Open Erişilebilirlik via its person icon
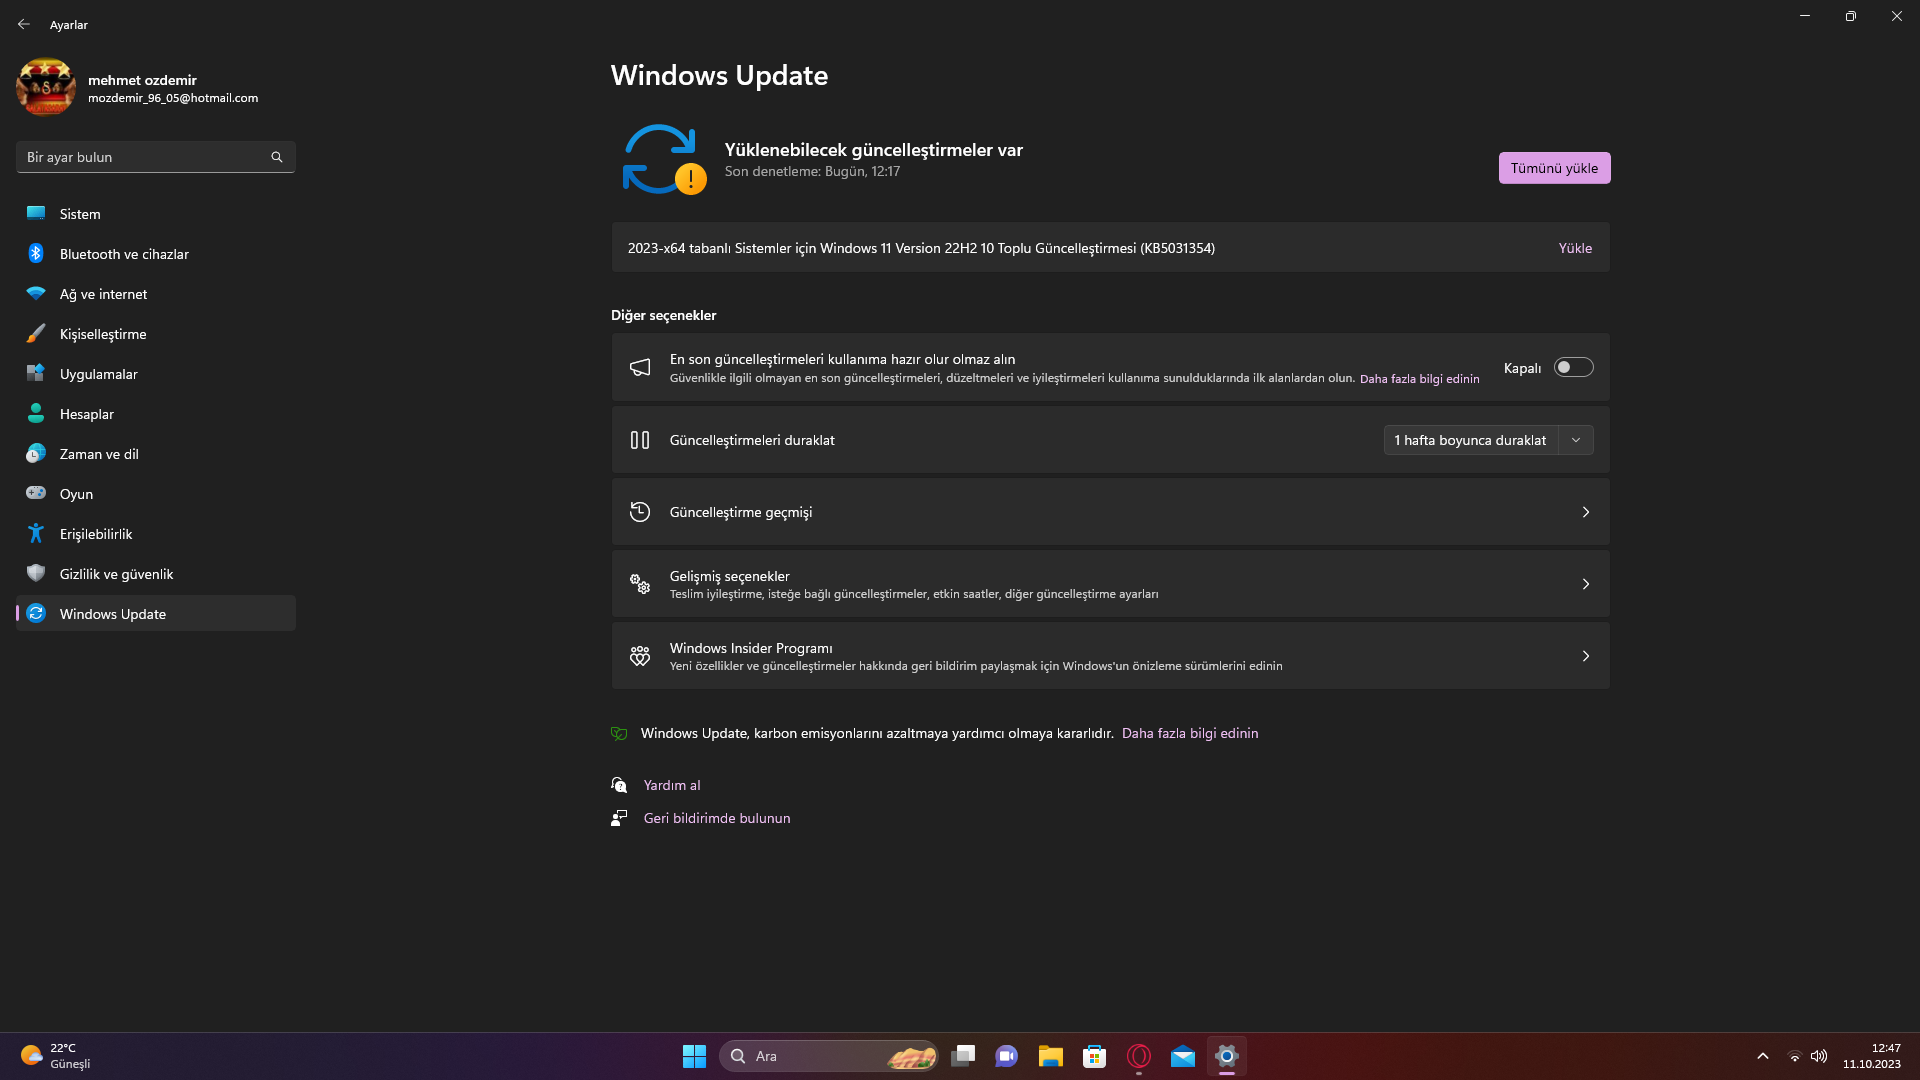The image size is (1920, 1080). 36,534
